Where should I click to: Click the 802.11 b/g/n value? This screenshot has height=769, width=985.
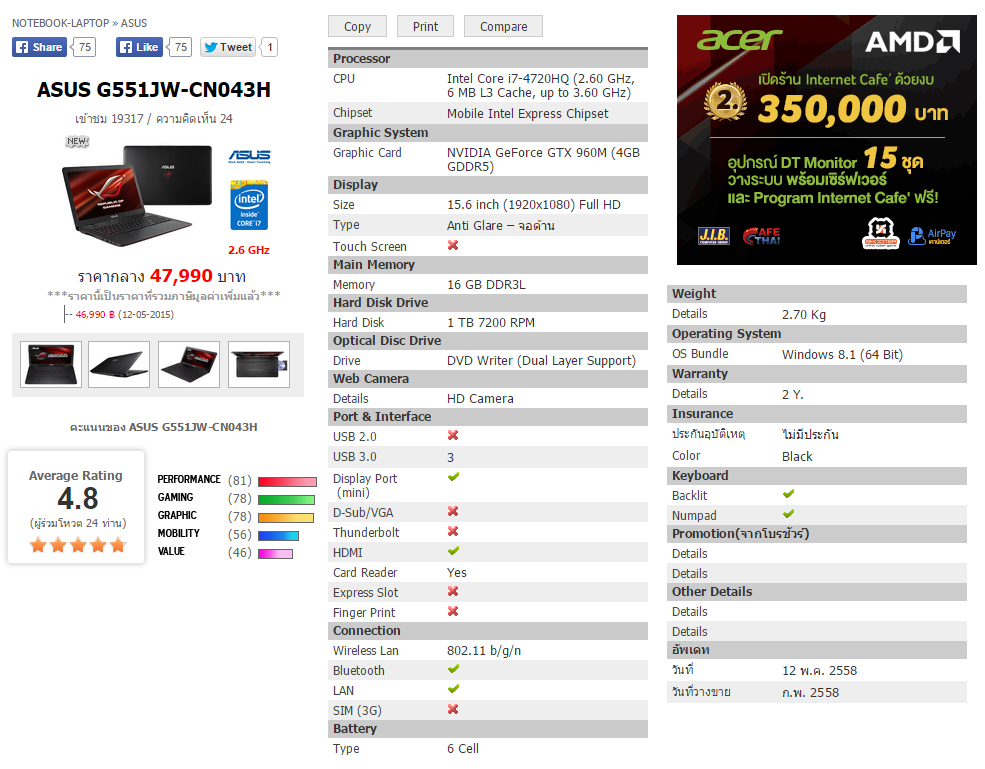click(x=484, y=650)
